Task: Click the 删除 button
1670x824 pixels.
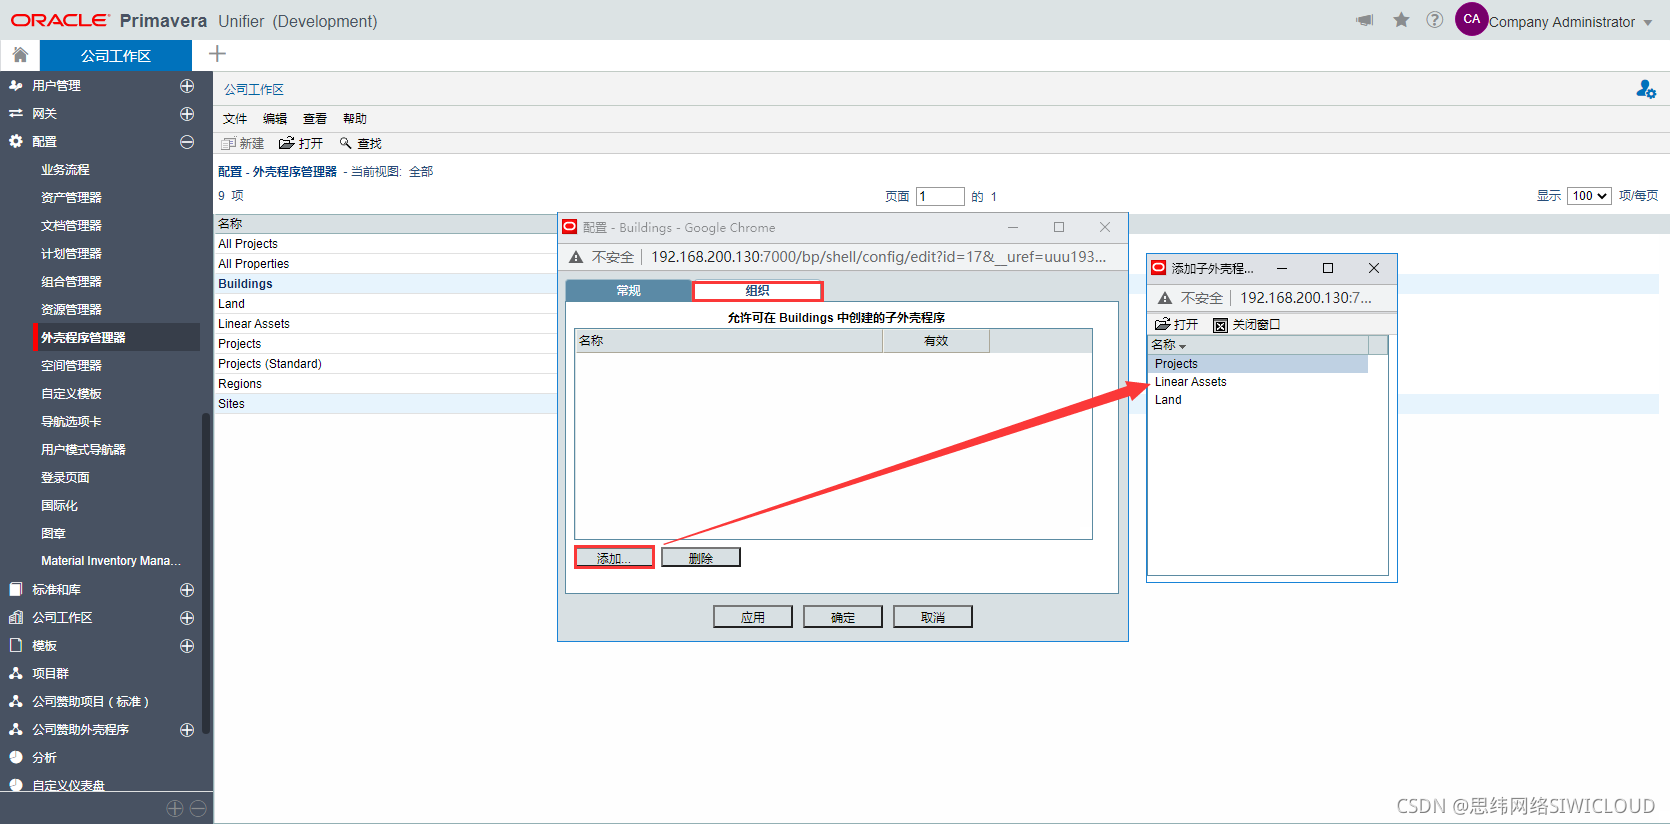Action: [701, 558]
